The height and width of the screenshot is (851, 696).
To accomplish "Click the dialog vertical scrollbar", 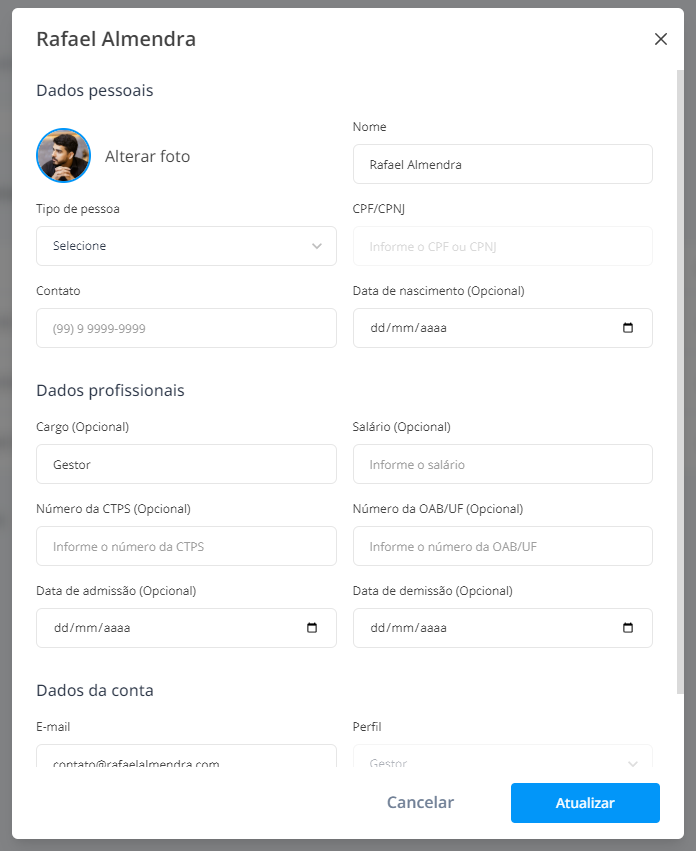I will coord(680,382).
